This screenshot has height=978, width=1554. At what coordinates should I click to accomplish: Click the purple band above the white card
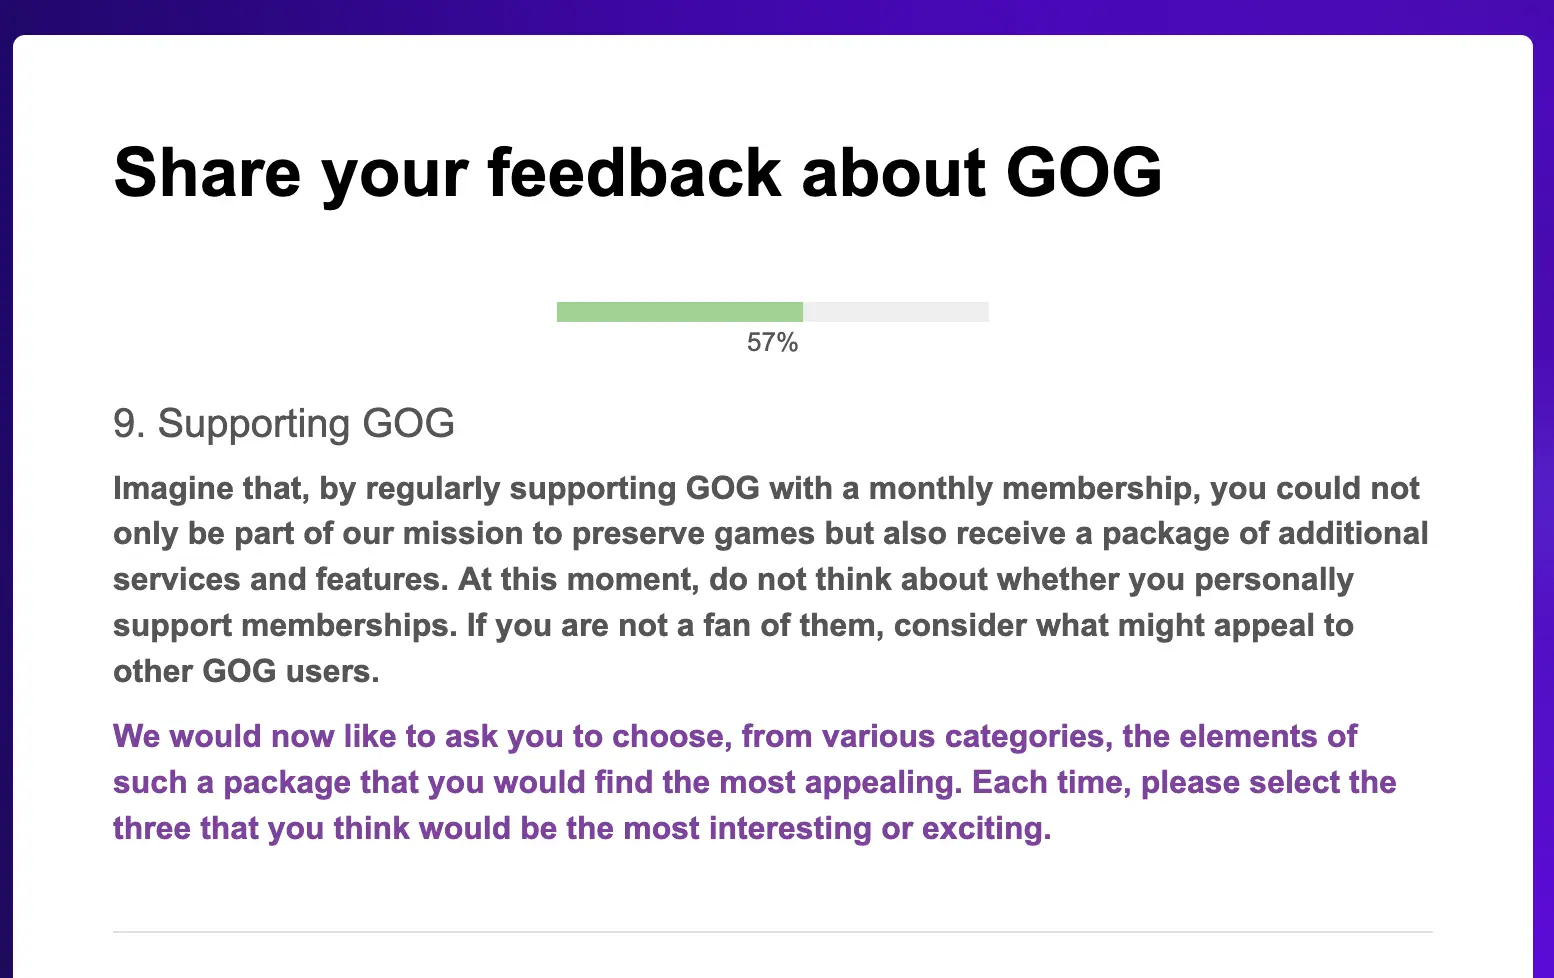(777, 16)
